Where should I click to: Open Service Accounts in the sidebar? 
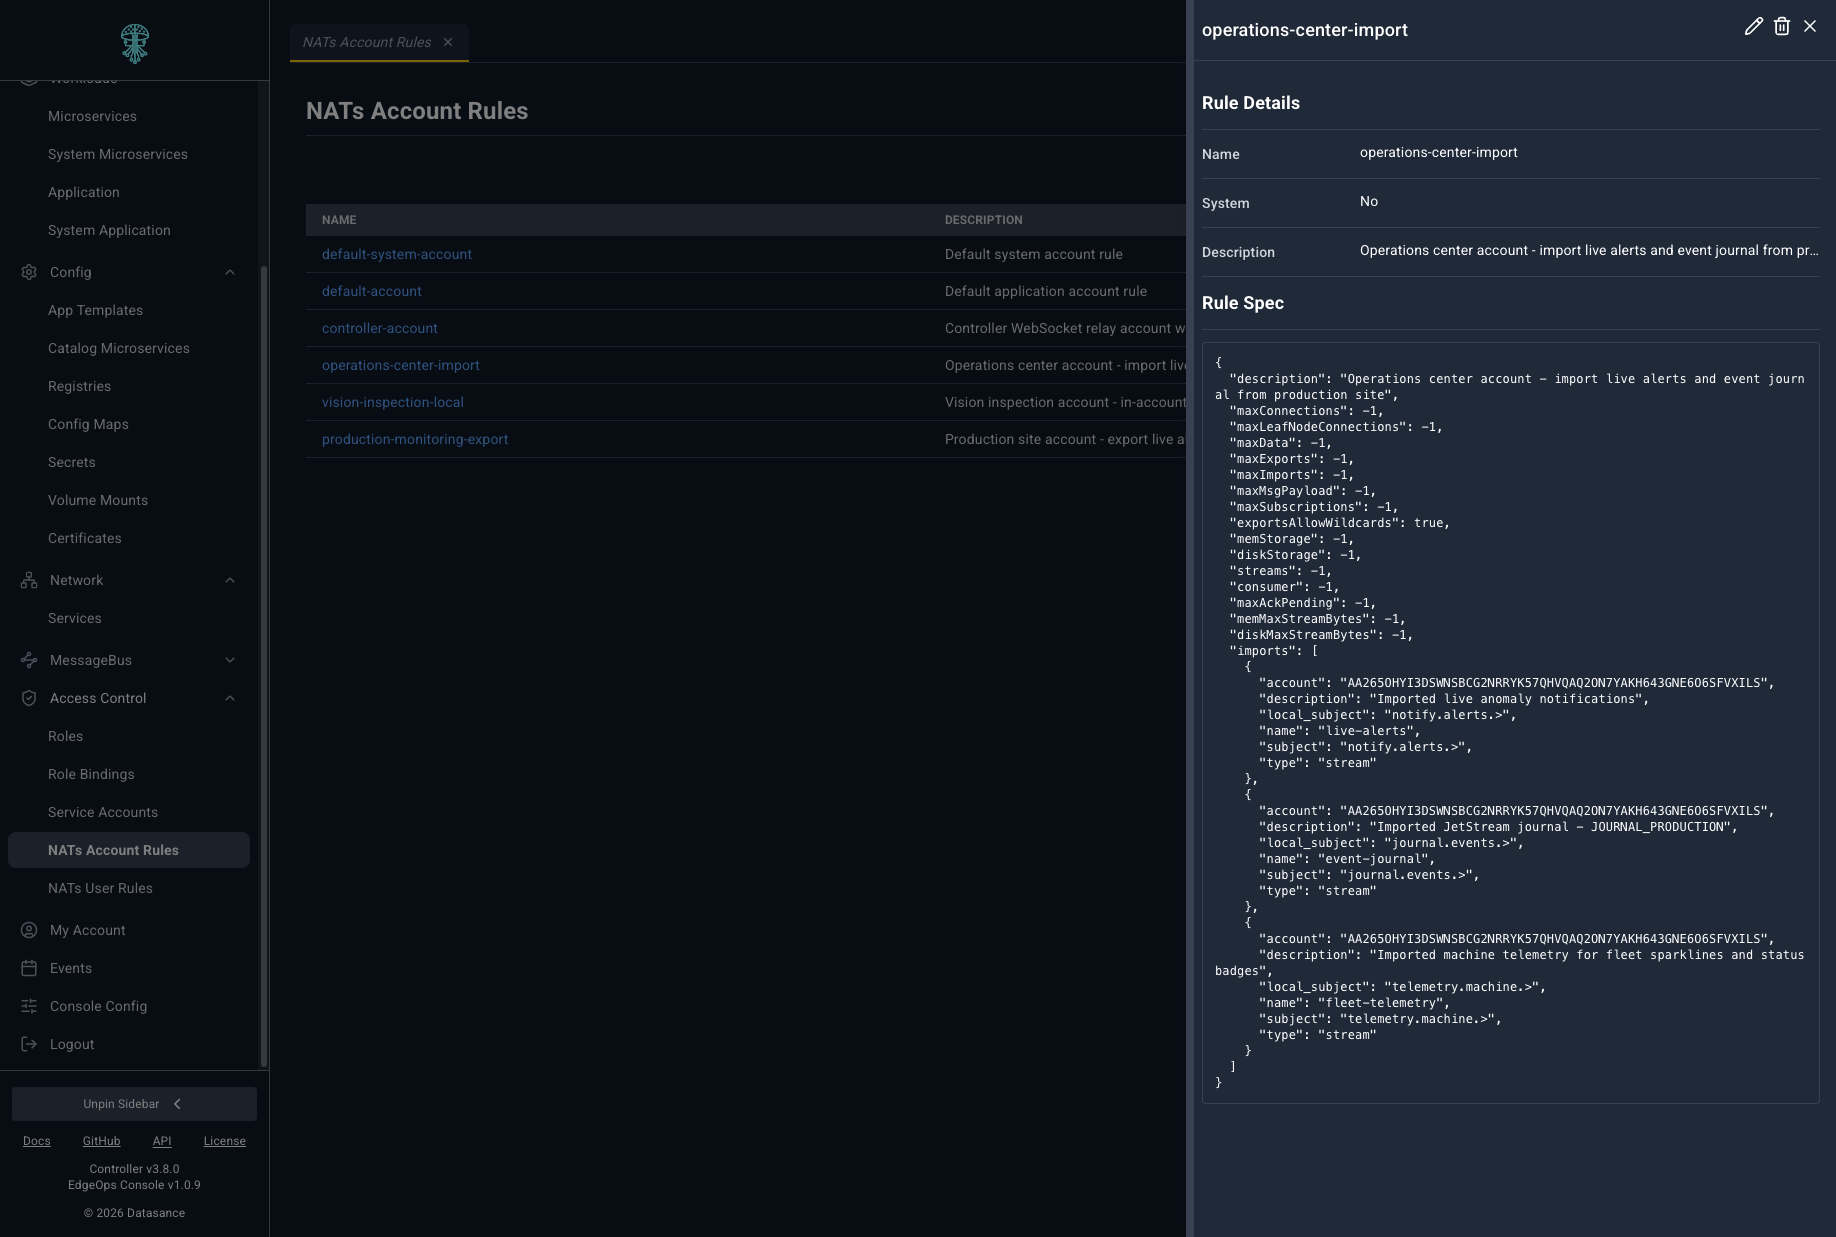tap(103, 812)
